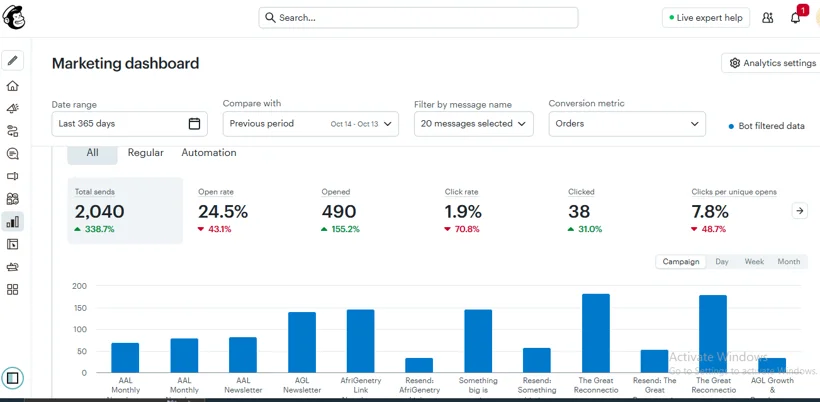The width and height of the screenshot is (820, 402).
Task: Switch to the Regular tab
Action: tap(146, 153)
